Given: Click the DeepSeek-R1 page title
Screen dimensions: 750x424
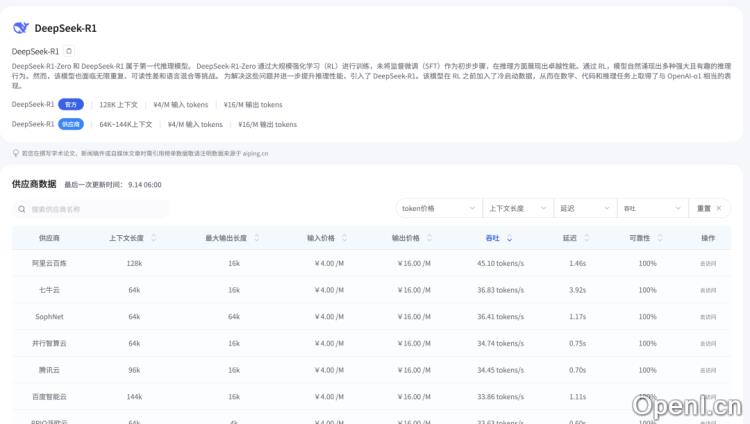Looking at the screenshot, I should [x=66, y=28].
